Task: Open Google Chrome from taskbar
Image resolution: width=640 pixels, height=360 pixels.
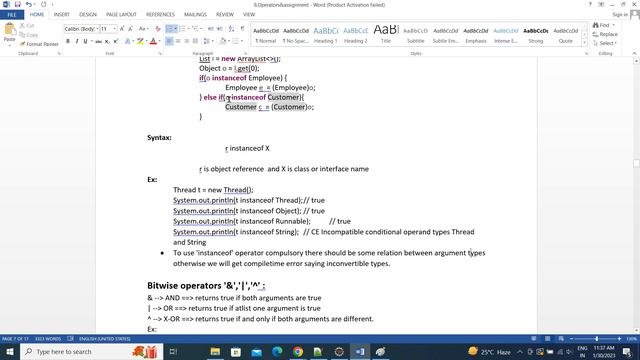Action: point(298,351)
